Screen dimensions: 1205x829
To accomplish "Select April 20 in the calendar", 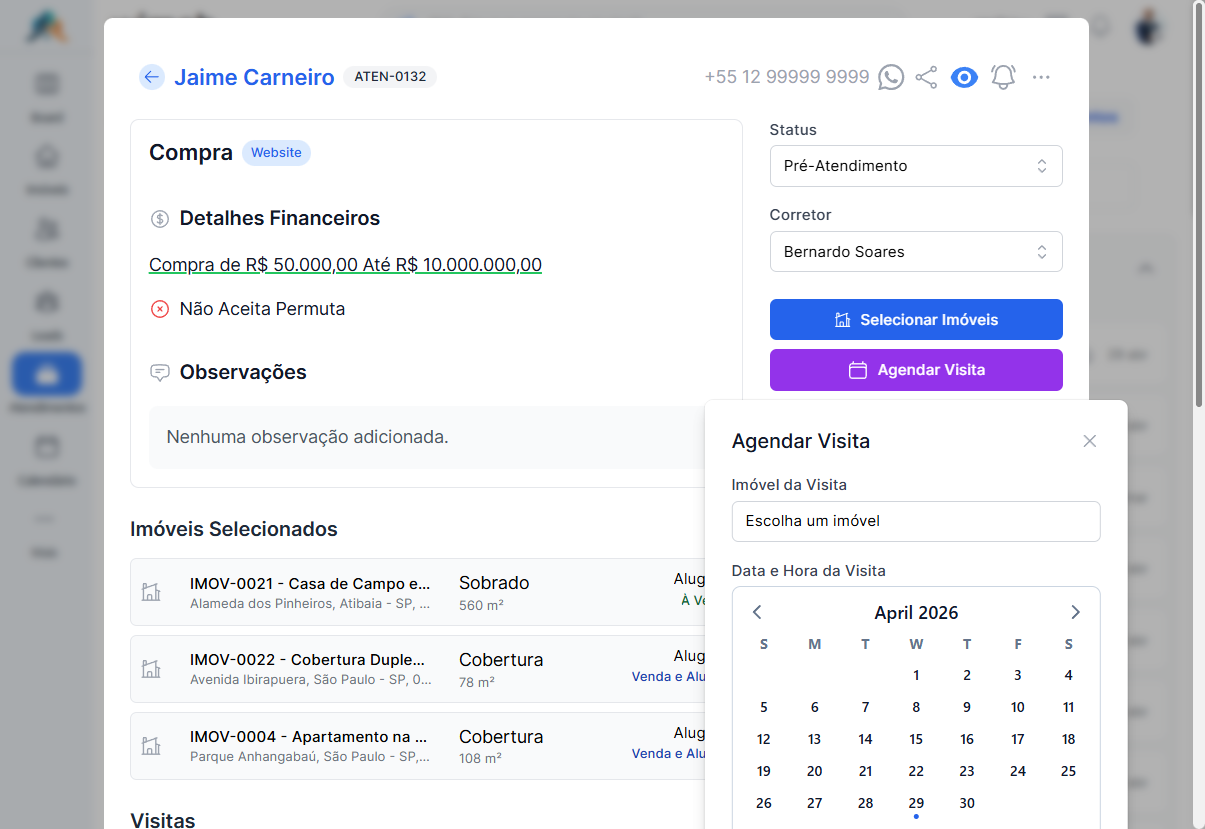I will pyautogui.click(x=815, y=771).
